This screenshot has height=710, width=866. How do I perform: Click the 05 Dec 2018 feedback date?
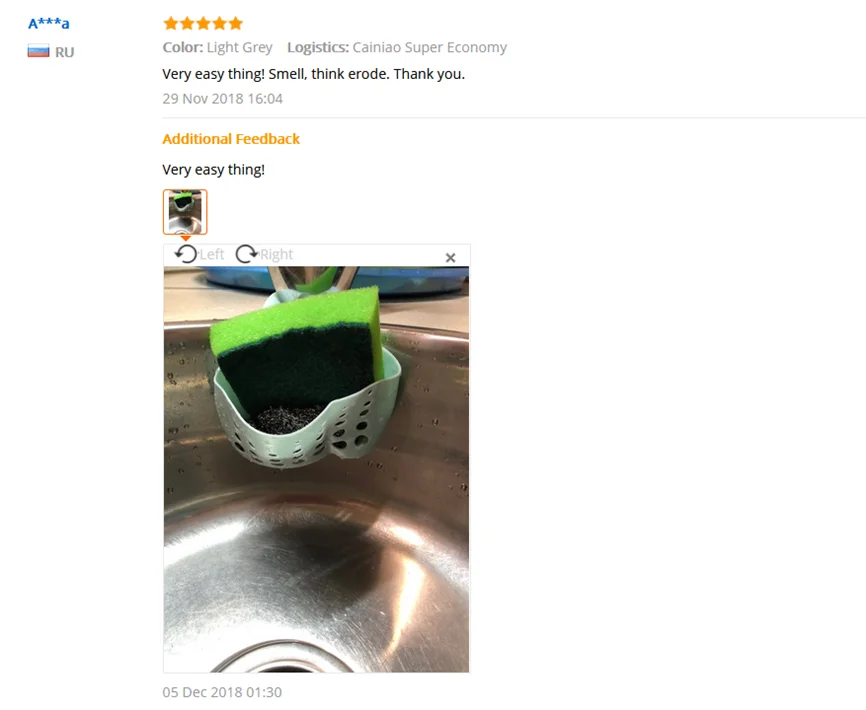222,692
